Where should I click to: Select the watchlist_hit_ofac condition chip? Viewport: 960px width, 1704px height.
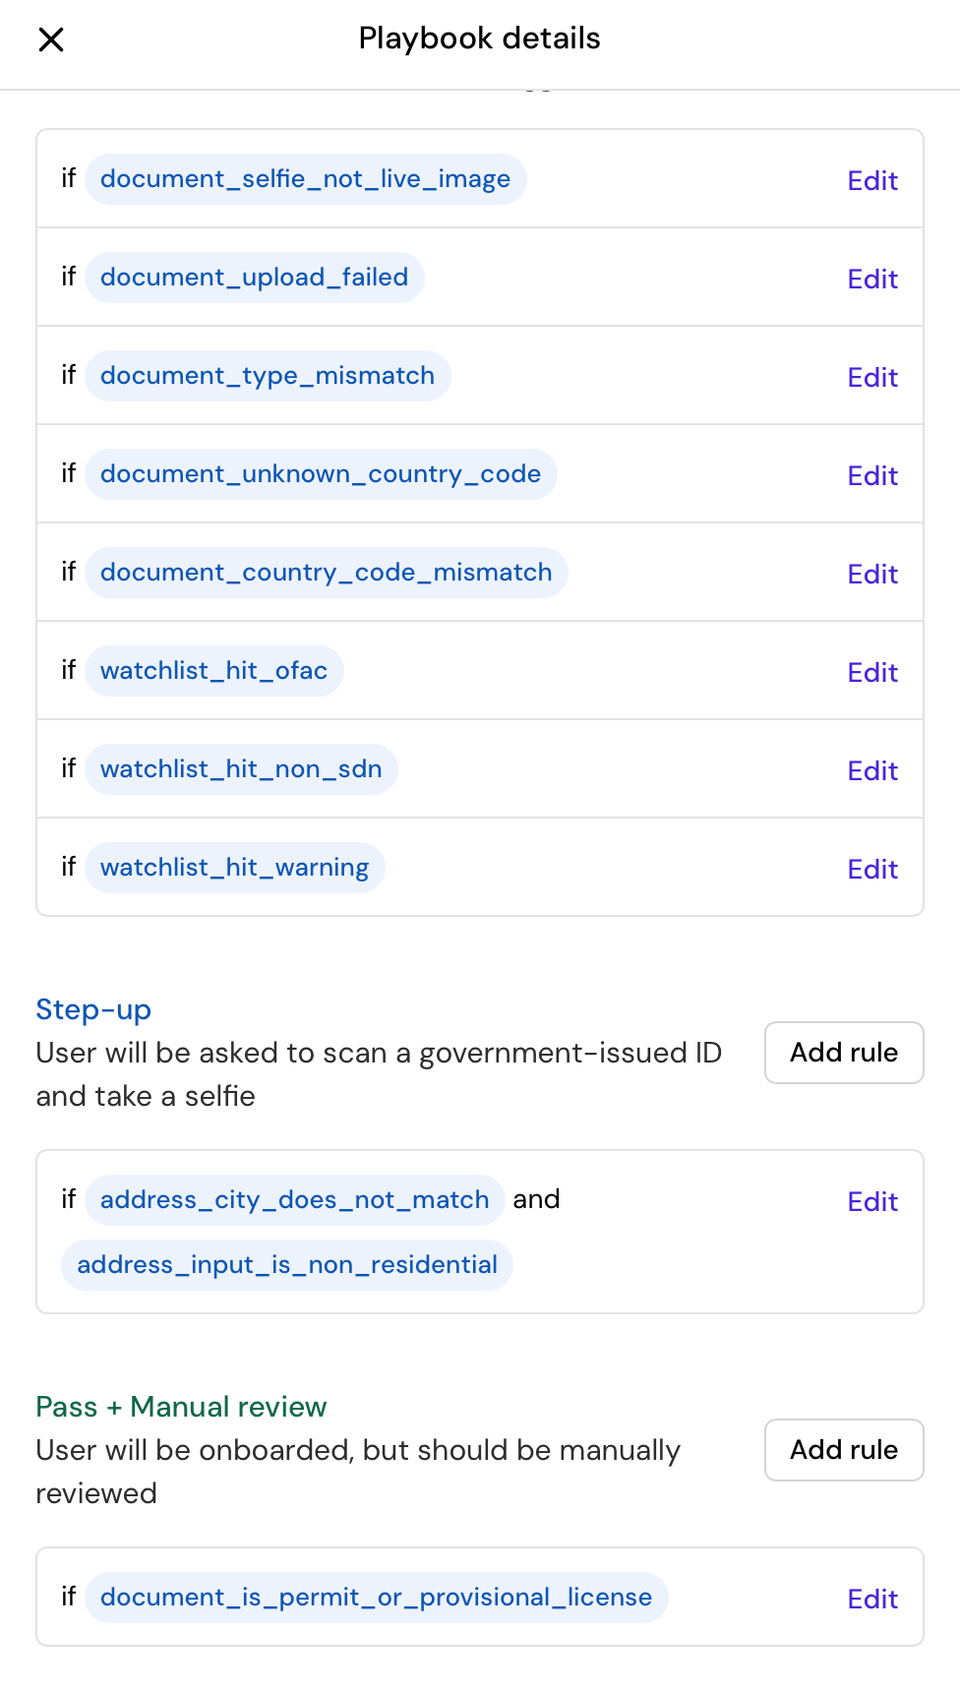coord(213,671)
